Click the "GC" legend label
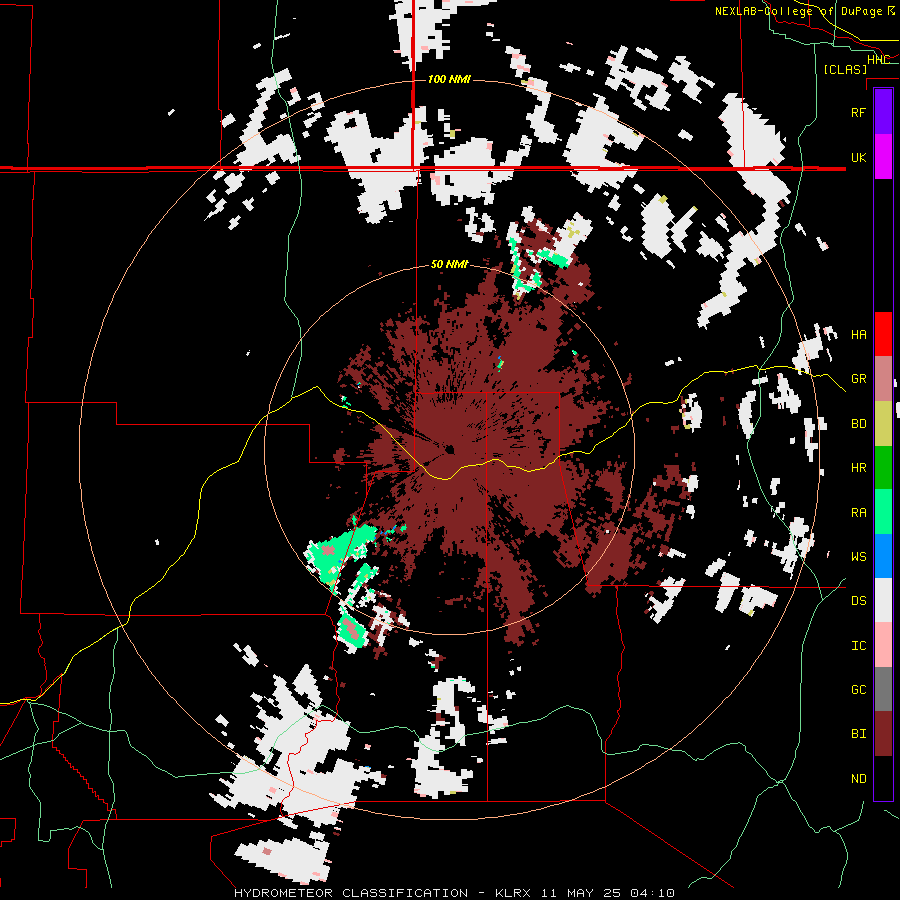900x900 pixels. pos(858,690)
